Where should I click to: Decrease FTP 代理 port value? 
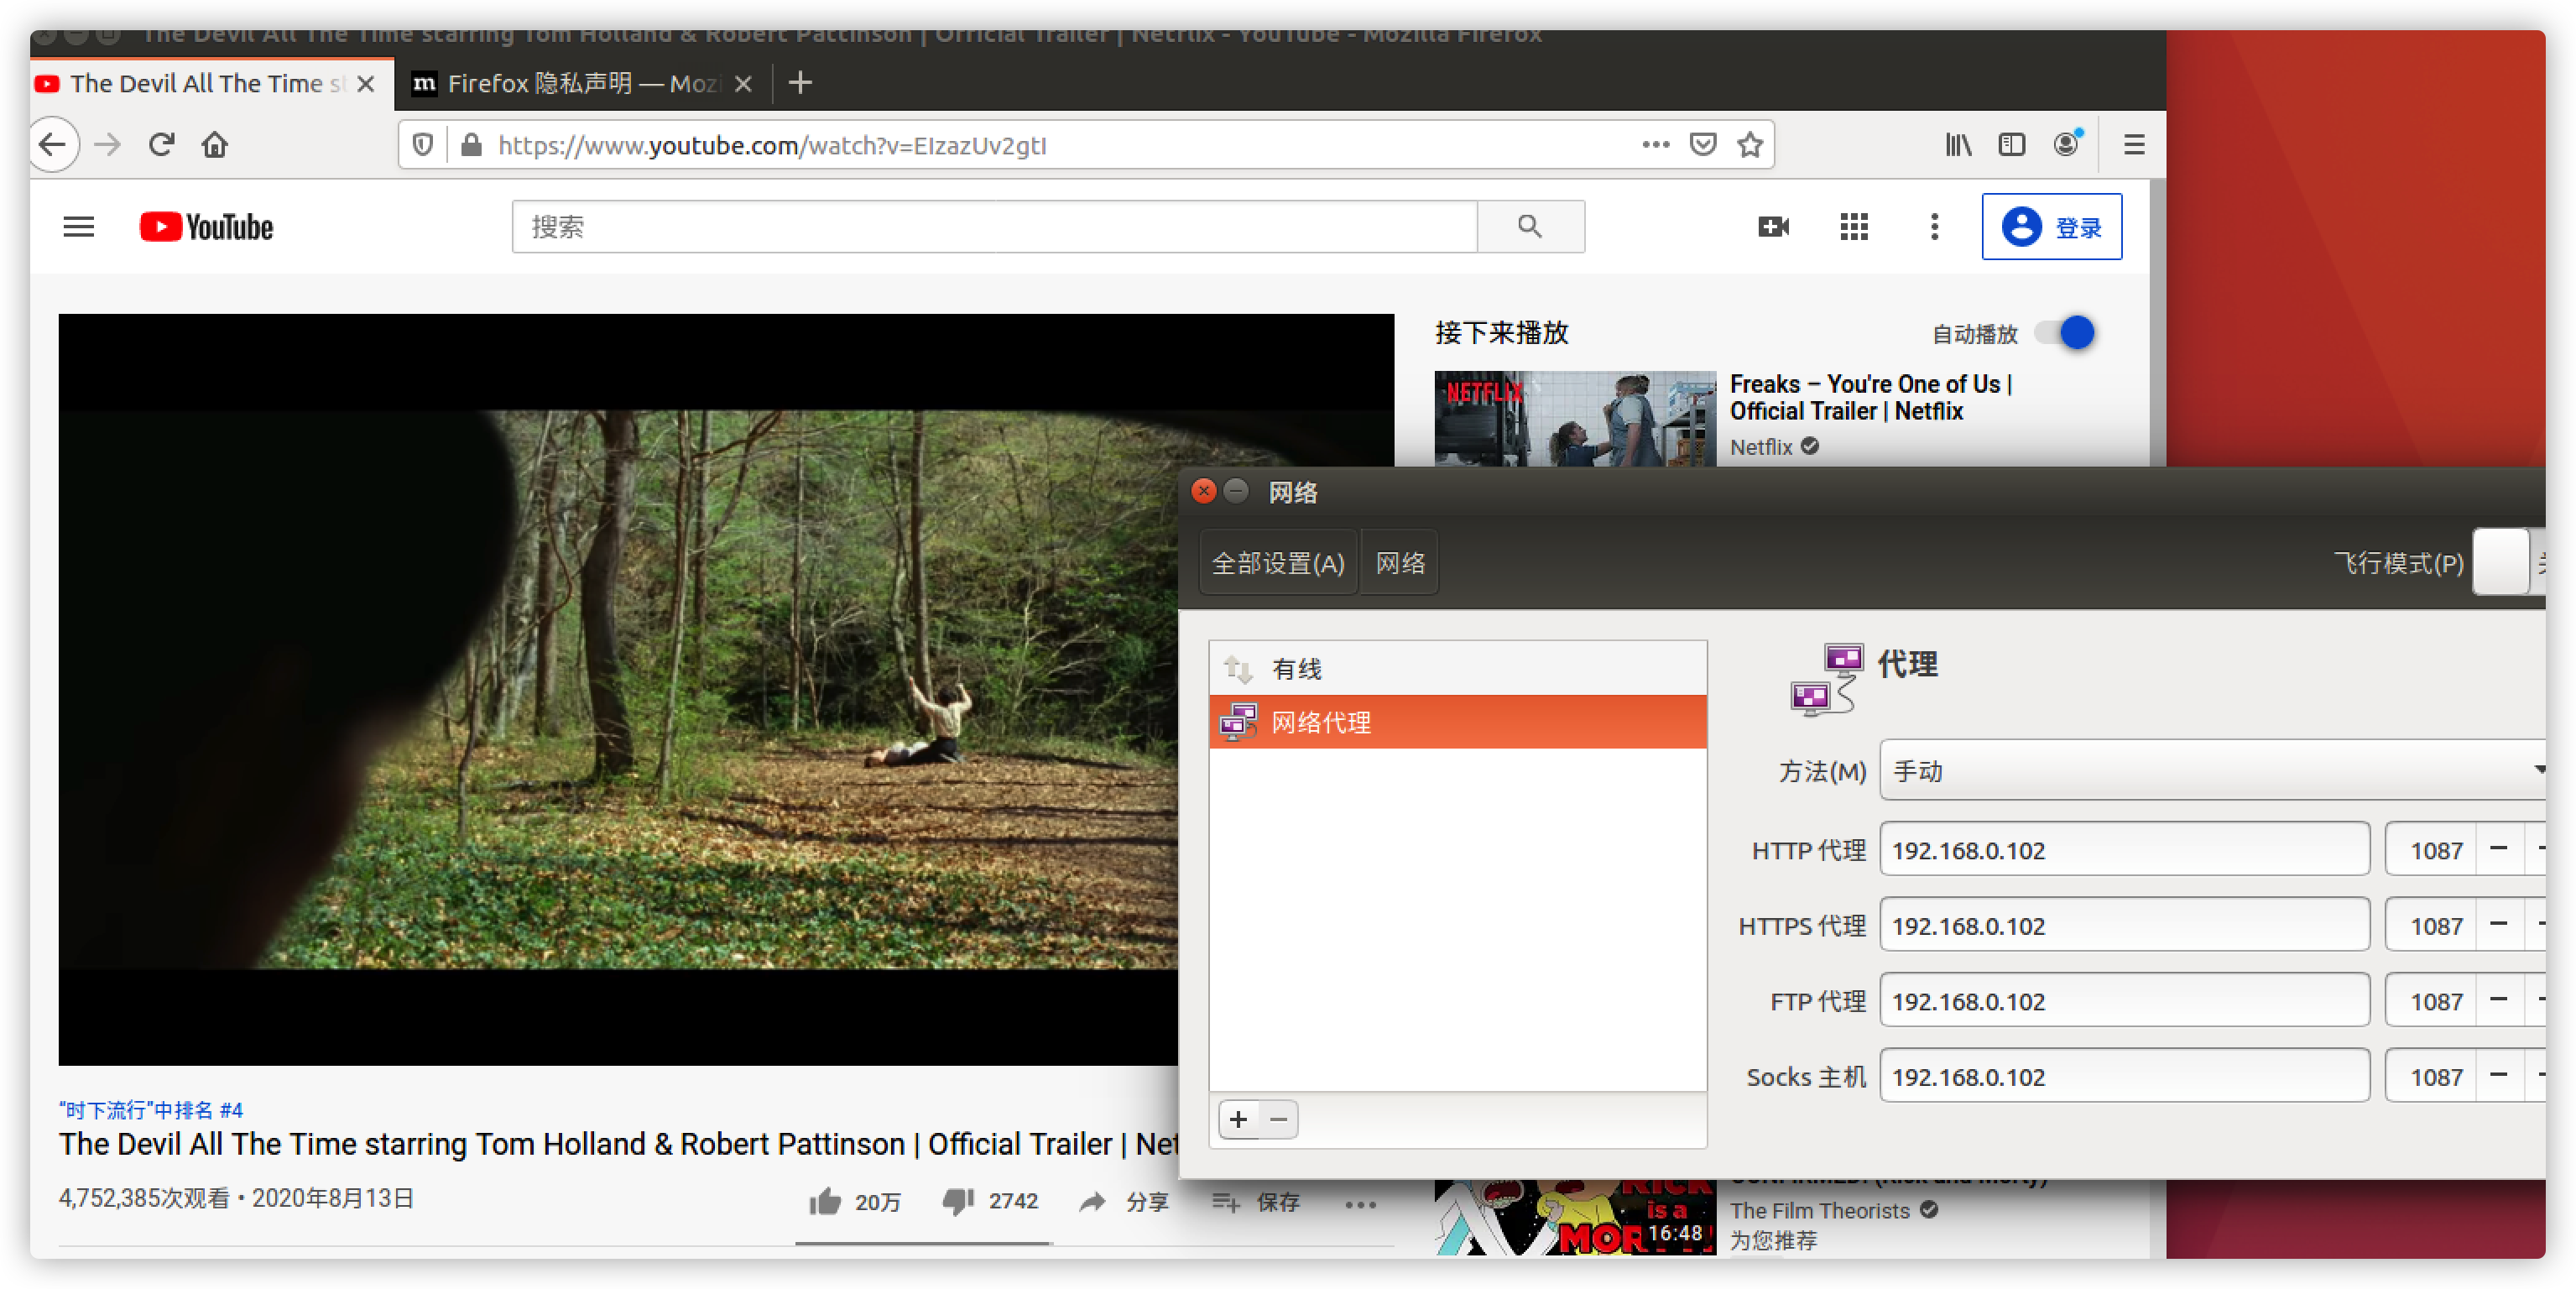pos(2499,1000)
